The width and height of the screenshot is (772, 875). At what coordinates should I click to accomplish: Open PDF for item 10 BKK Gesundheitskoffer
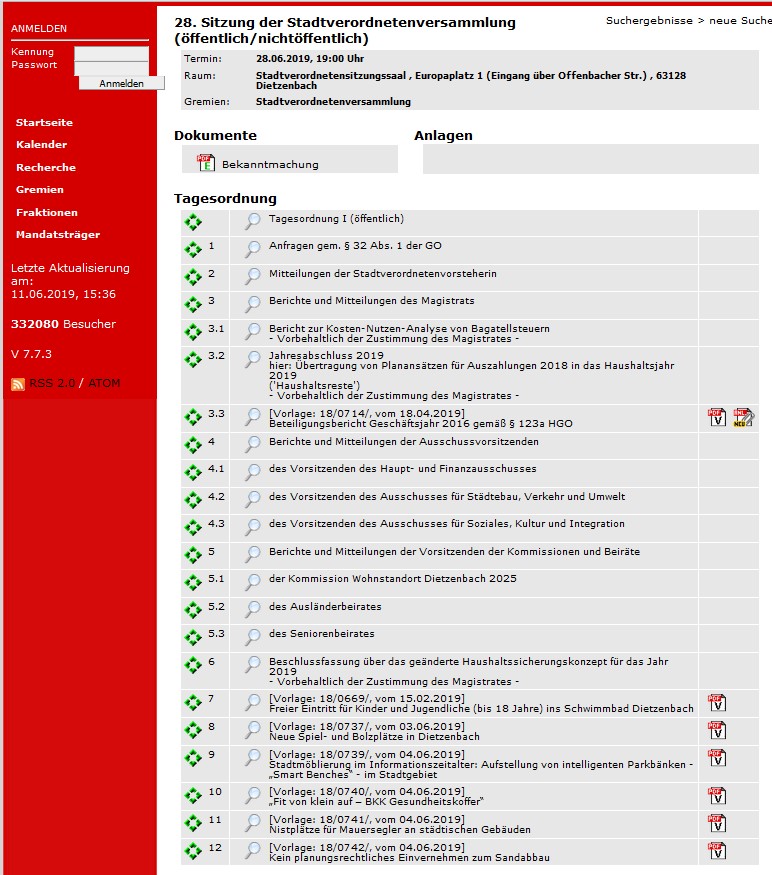tap(716, 796)
